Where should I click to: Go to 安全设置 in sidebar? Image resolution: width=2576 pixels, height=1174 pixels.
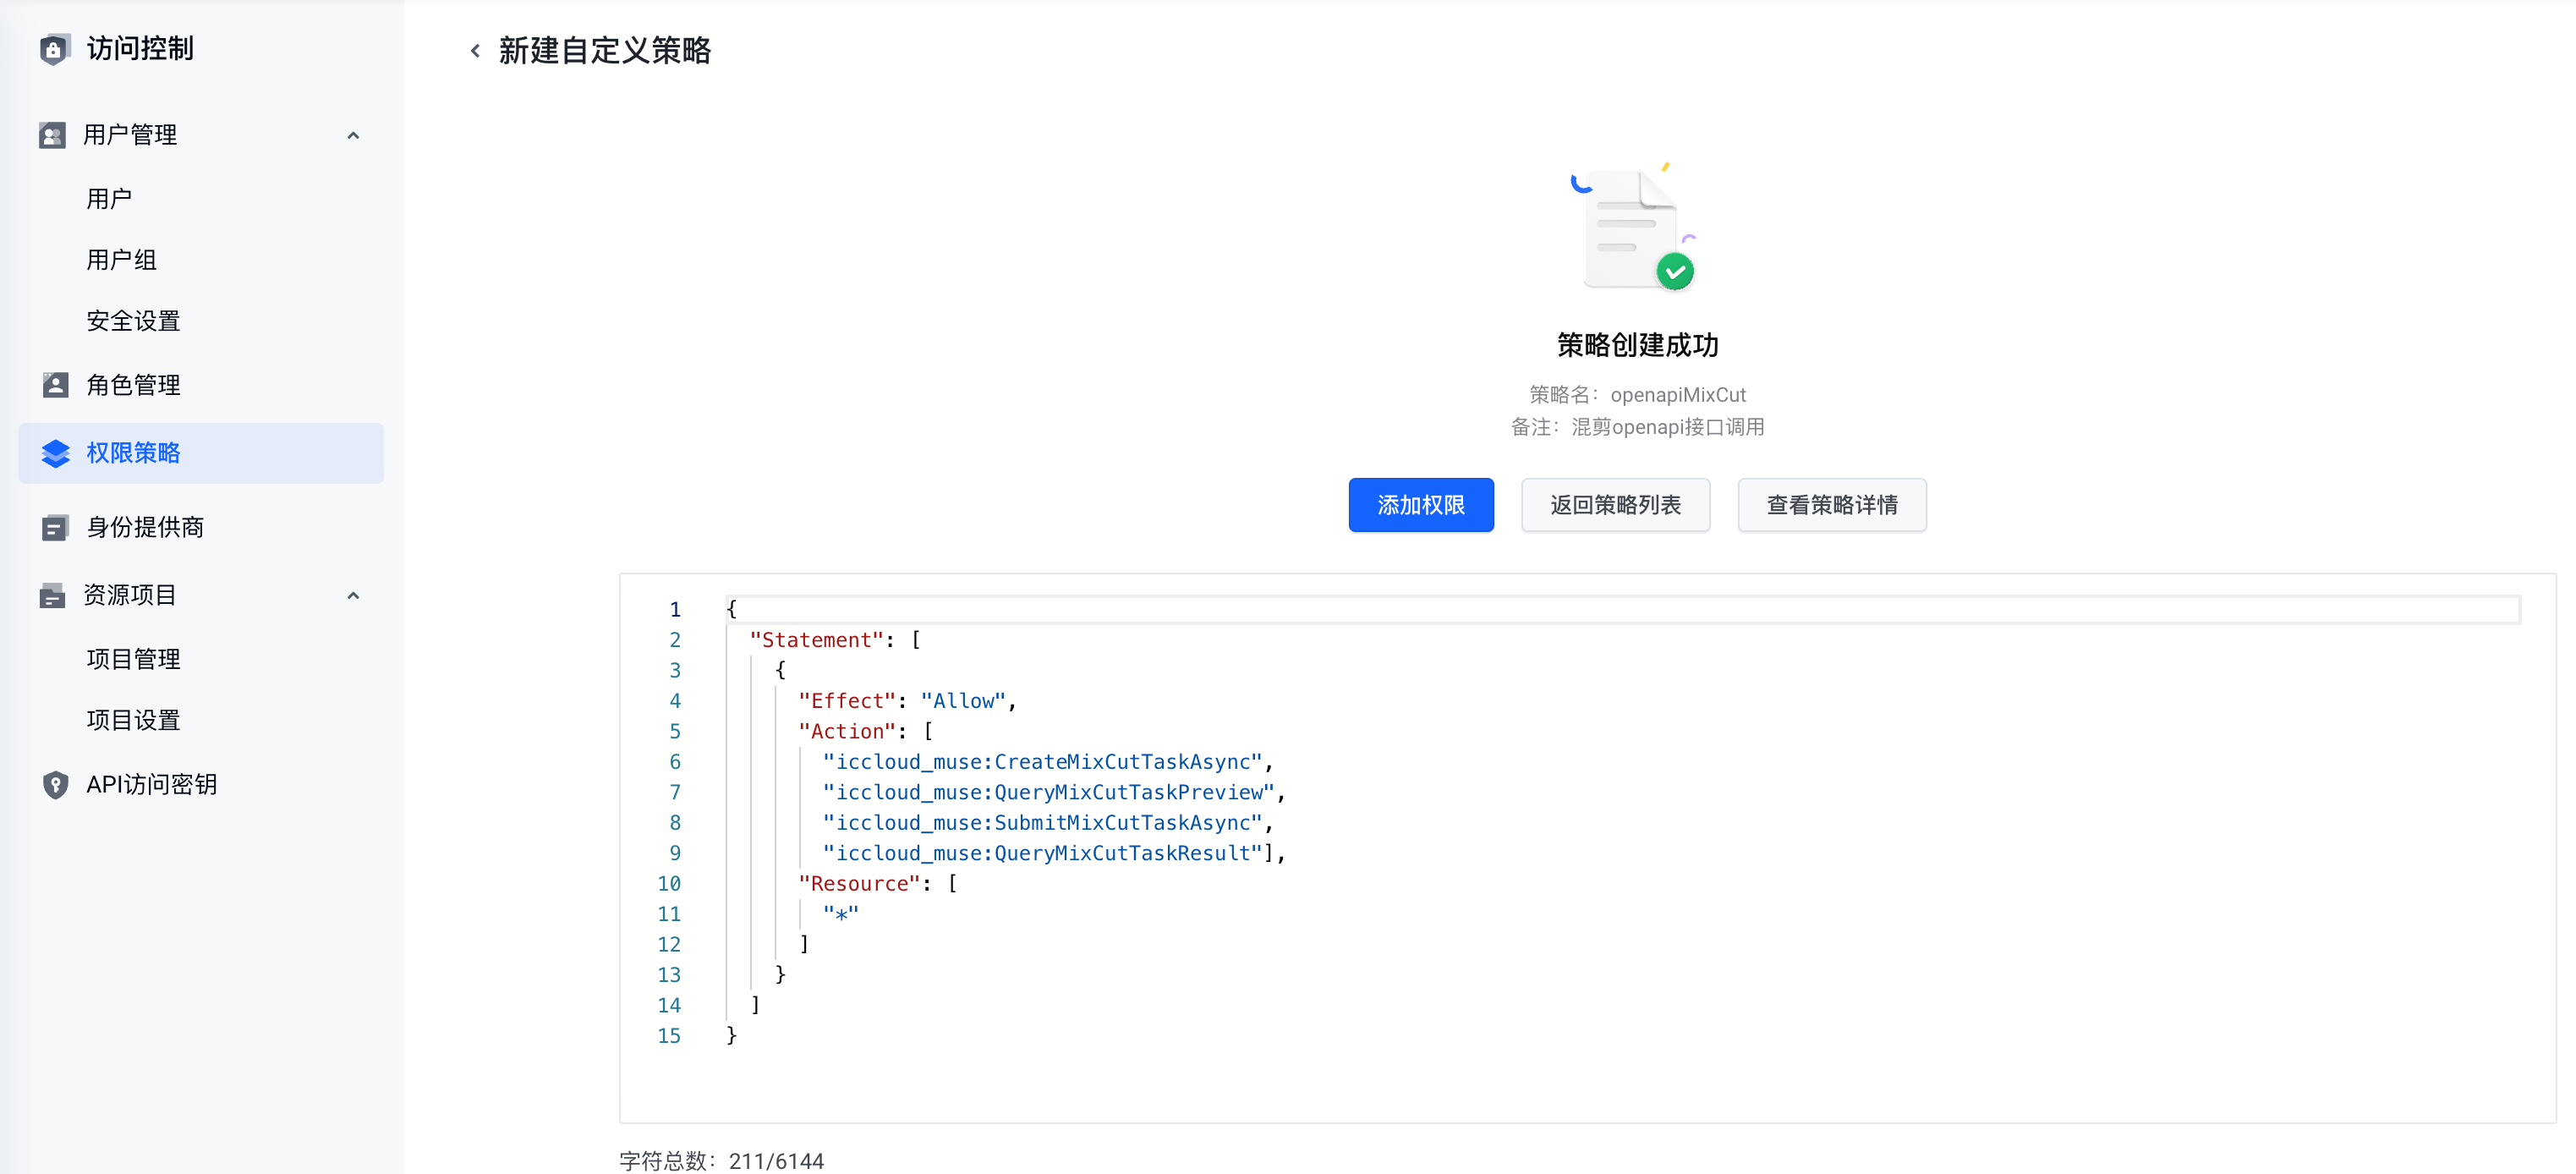133,320
